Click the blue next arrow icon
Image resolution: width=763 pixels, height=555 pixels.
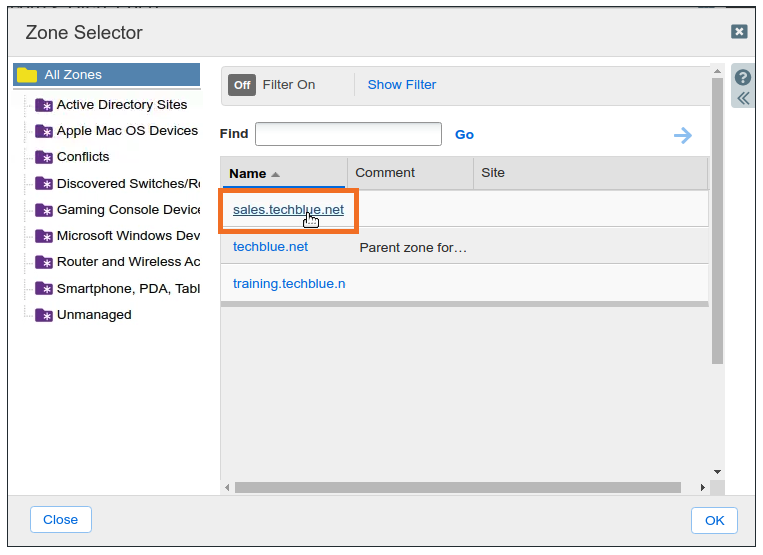pos(683,135)
